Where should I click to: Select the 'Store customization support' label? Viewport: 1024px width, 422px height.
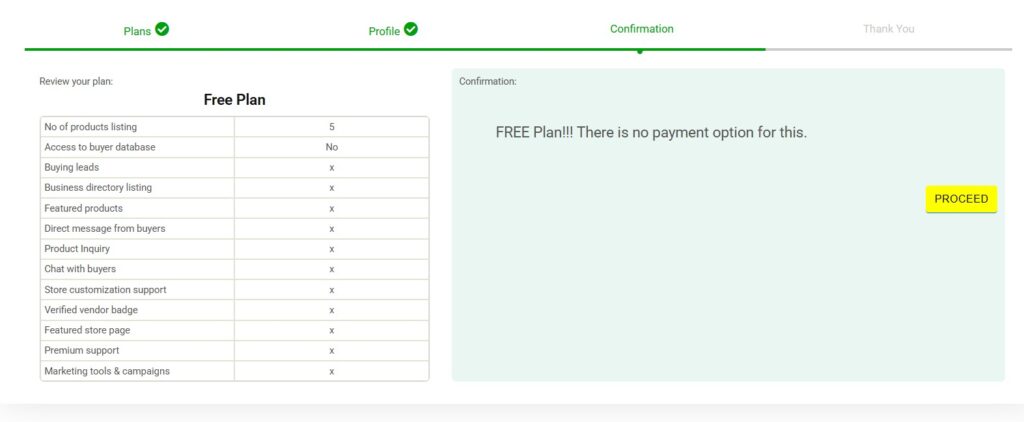pyautogui.click(x=105, y=289)
